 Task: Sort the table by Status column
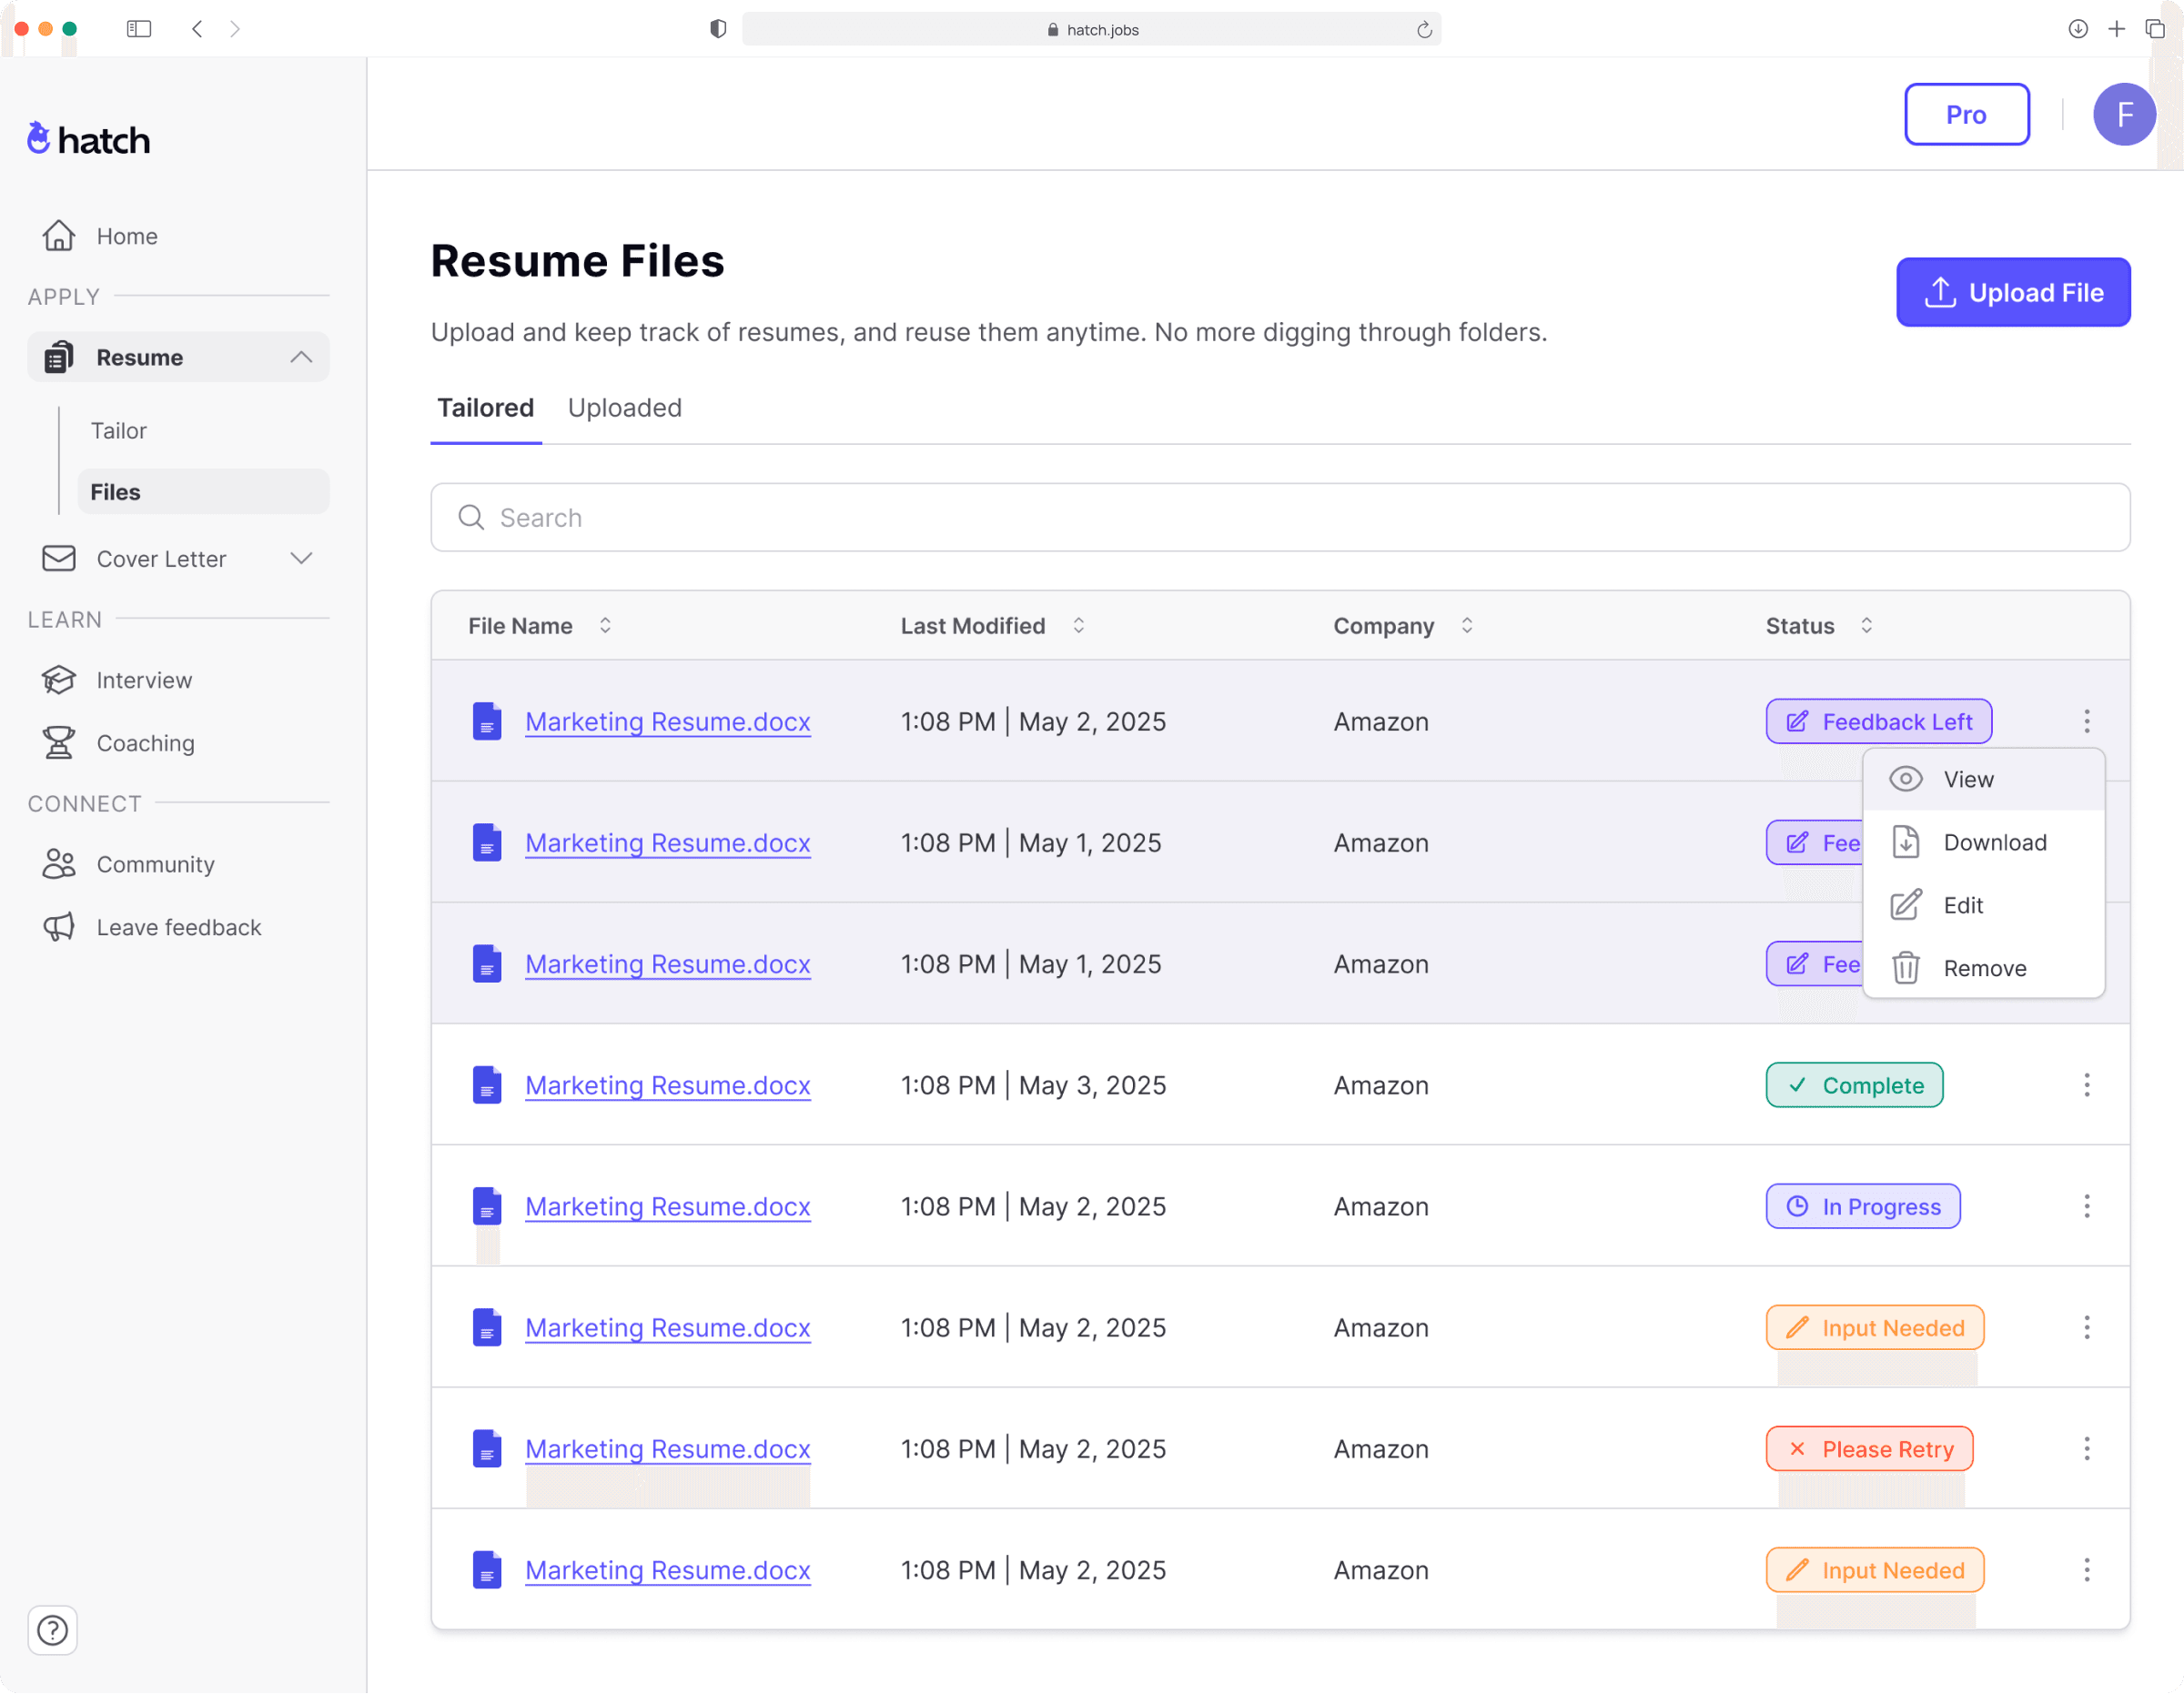[x=1866, y=625]
